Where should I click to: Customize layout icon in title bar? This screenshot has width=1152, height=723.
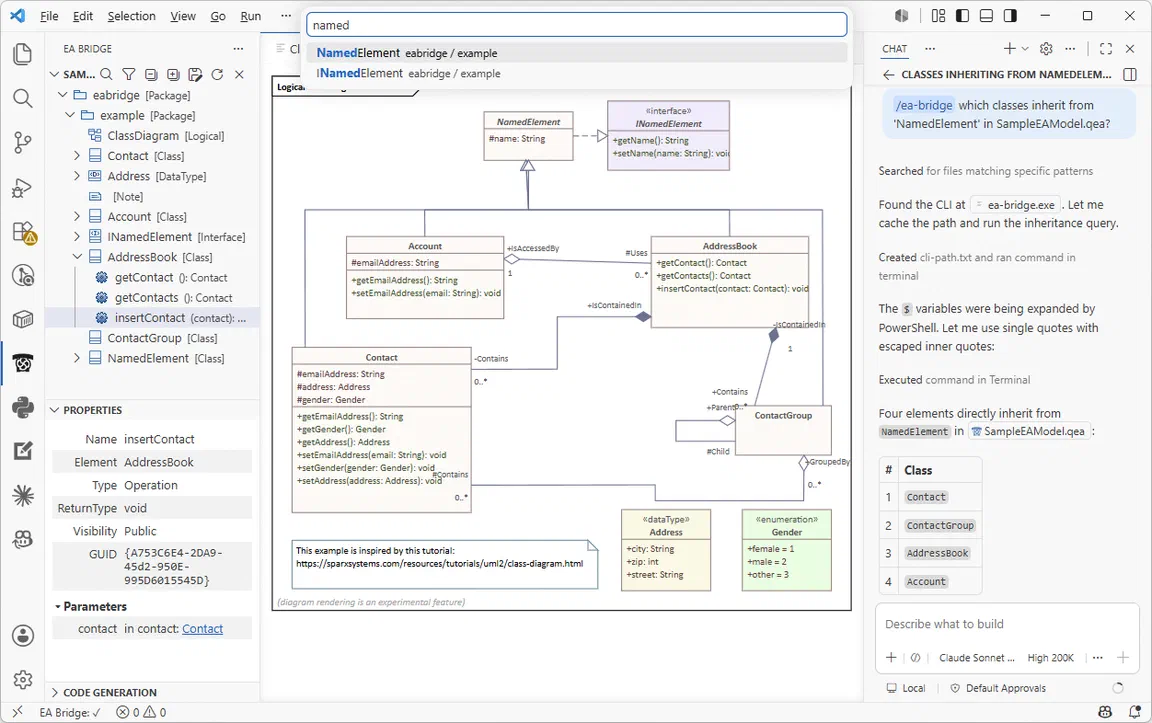(938, 15)
